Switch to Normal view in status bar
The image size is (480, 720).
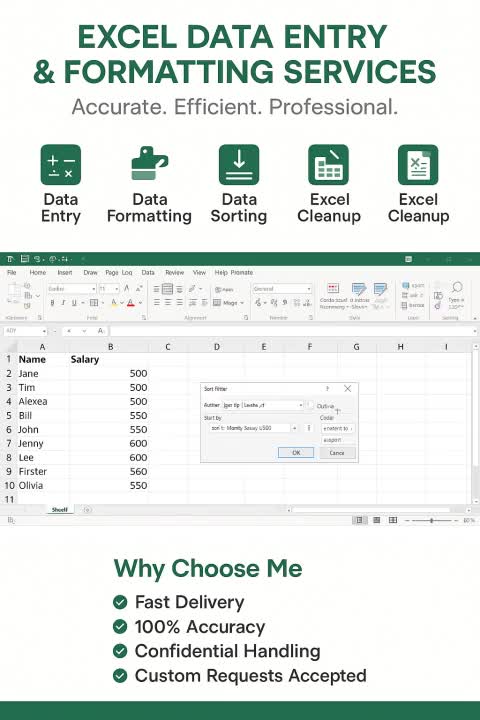(359, 520)
